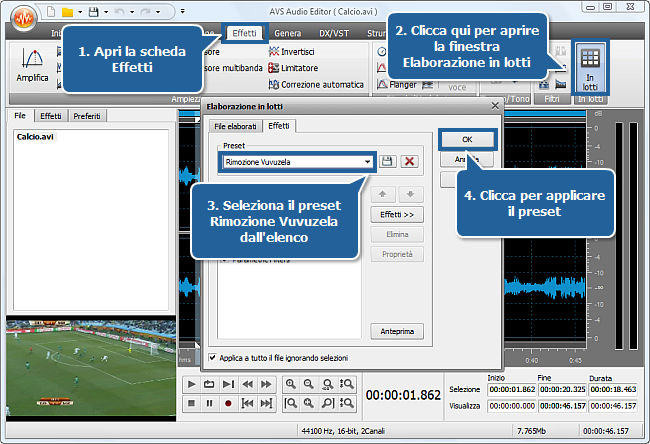Click the Stop playback button
This screenshot has height=444, width=650.
tap(191, 403)
